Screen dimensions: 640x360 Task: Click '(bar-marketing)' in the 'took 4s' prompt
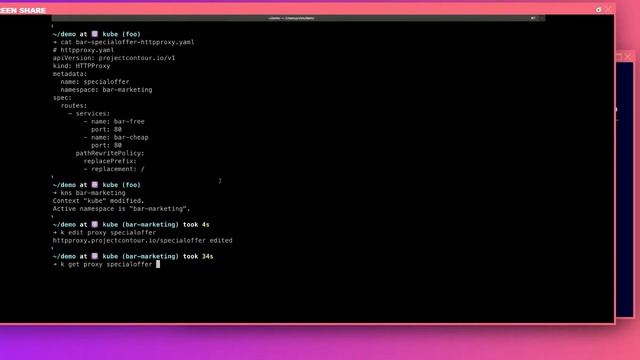150,224
